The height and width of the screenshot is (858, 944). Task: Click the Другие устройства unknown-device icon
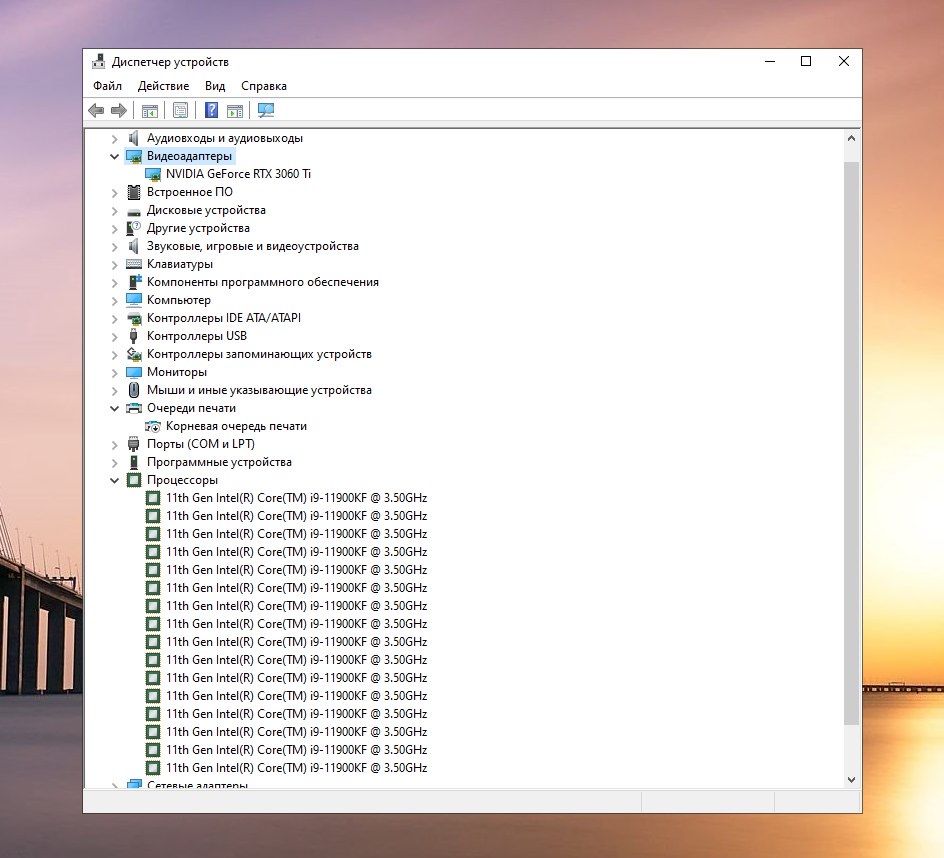[x=134, y=228]
